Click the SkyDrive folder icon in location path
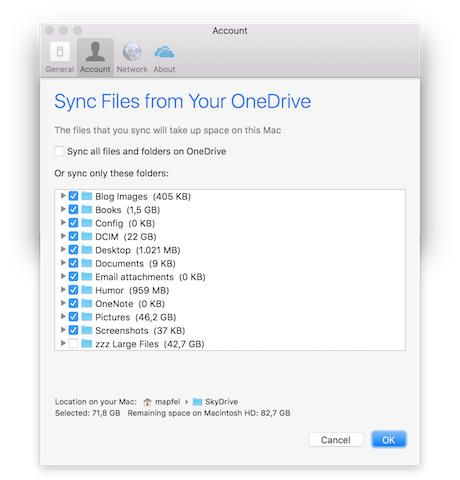 [x=198, y=402]
